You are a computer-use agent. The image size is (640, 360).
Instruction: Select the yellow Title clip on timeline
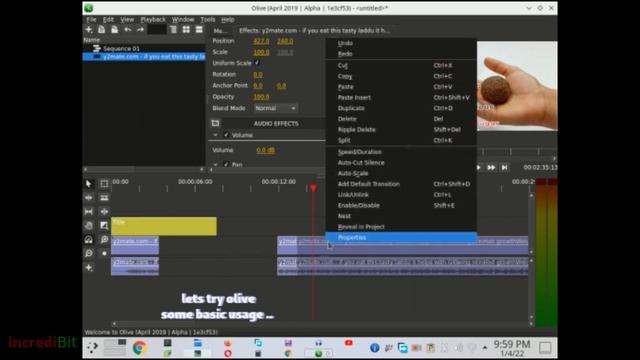tap(164, 227)
